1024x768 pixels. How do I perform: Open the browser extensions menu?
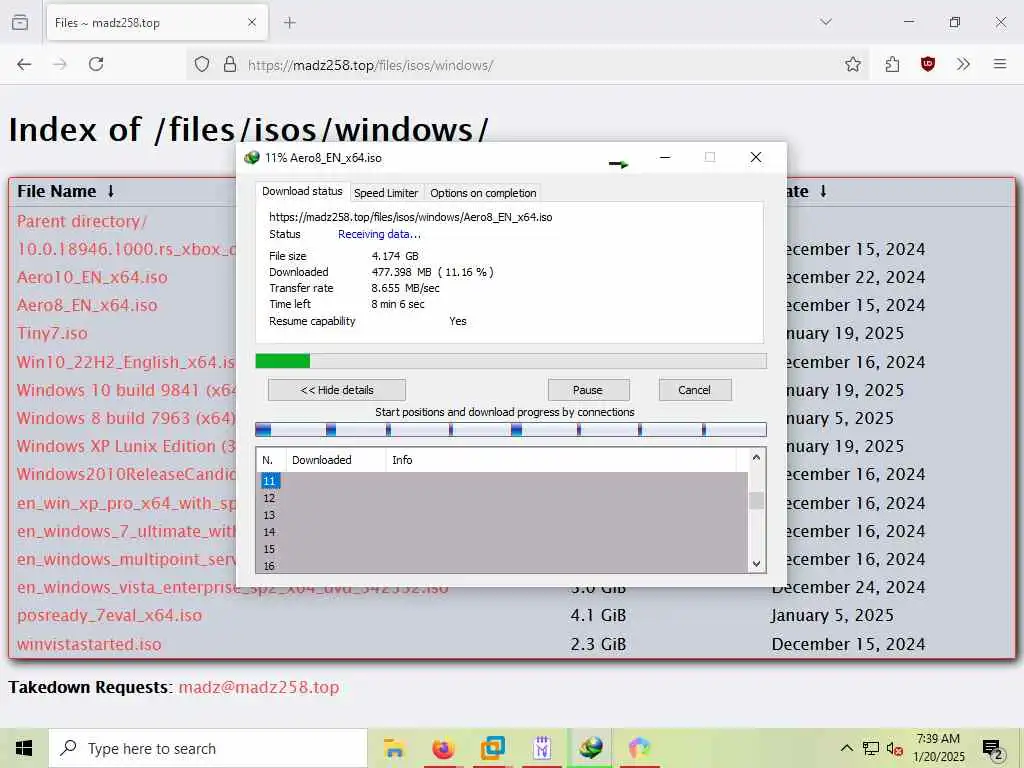point(892,64)
